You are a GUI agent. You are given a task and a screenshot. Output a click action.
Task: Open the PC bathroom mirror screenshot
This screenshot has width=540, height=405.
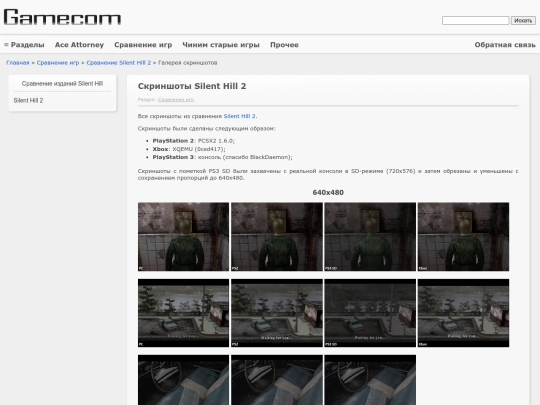click(x=183, y=237)
